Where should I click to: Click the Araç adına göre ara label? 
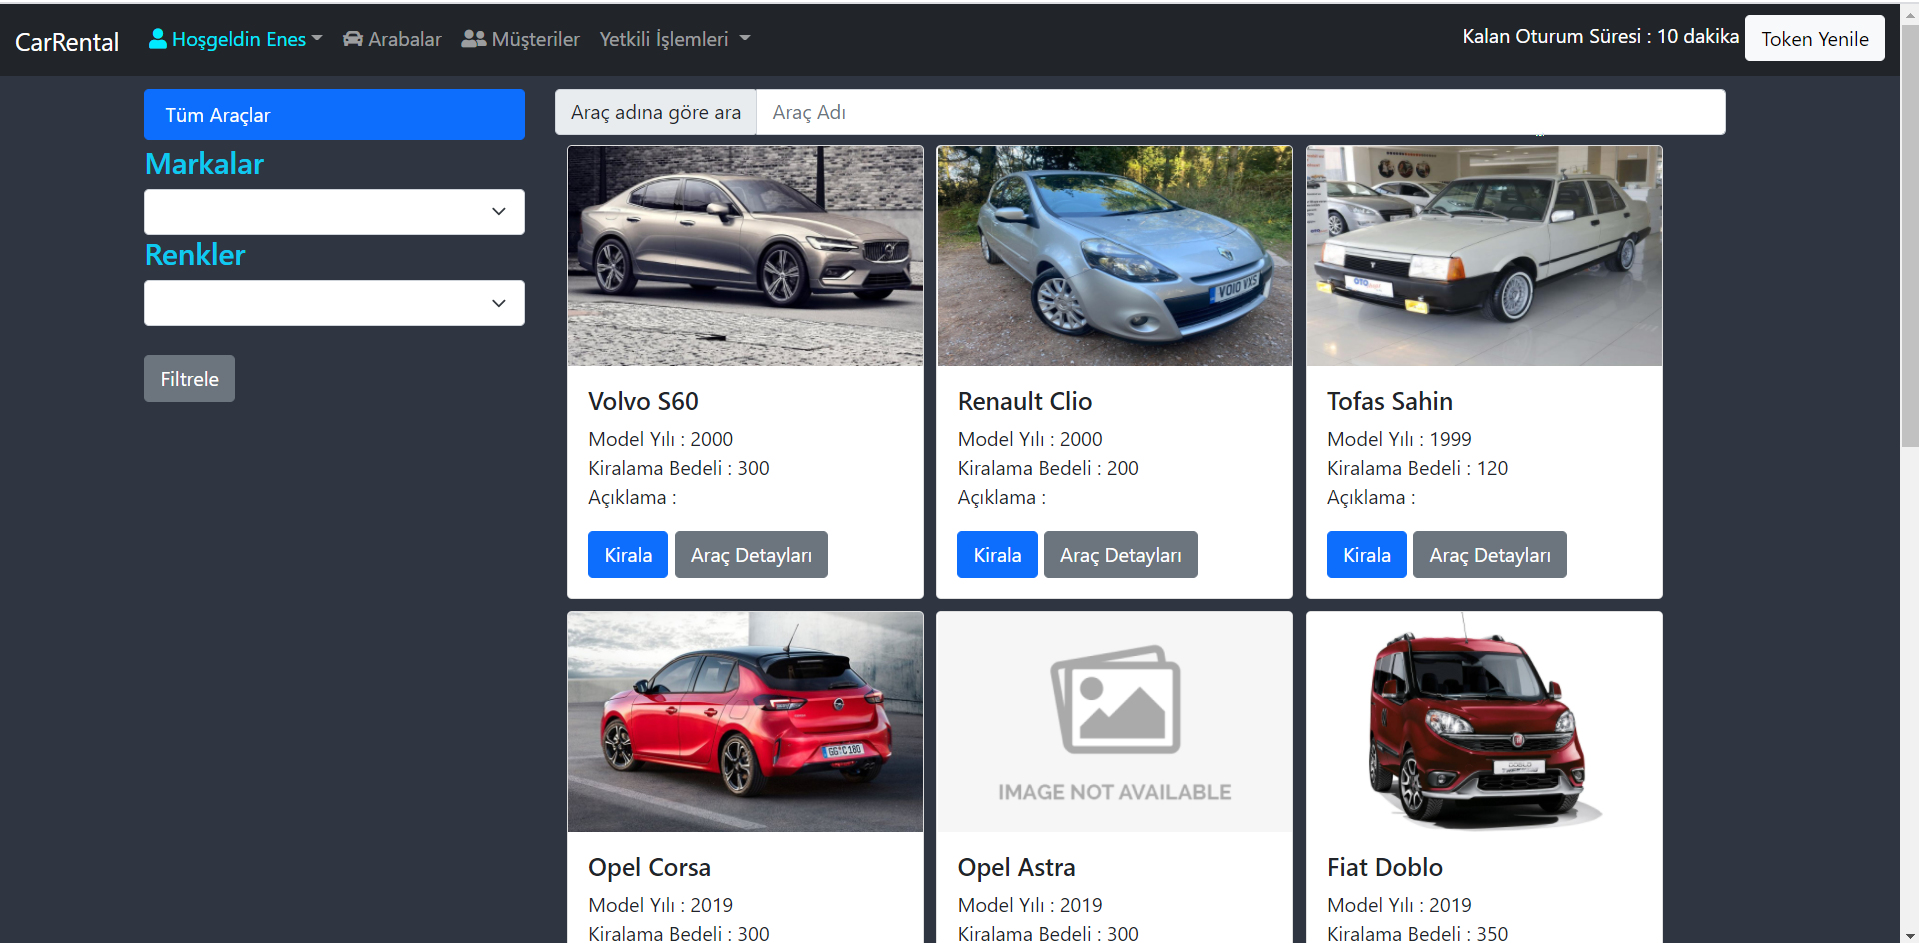click(656, 112)
